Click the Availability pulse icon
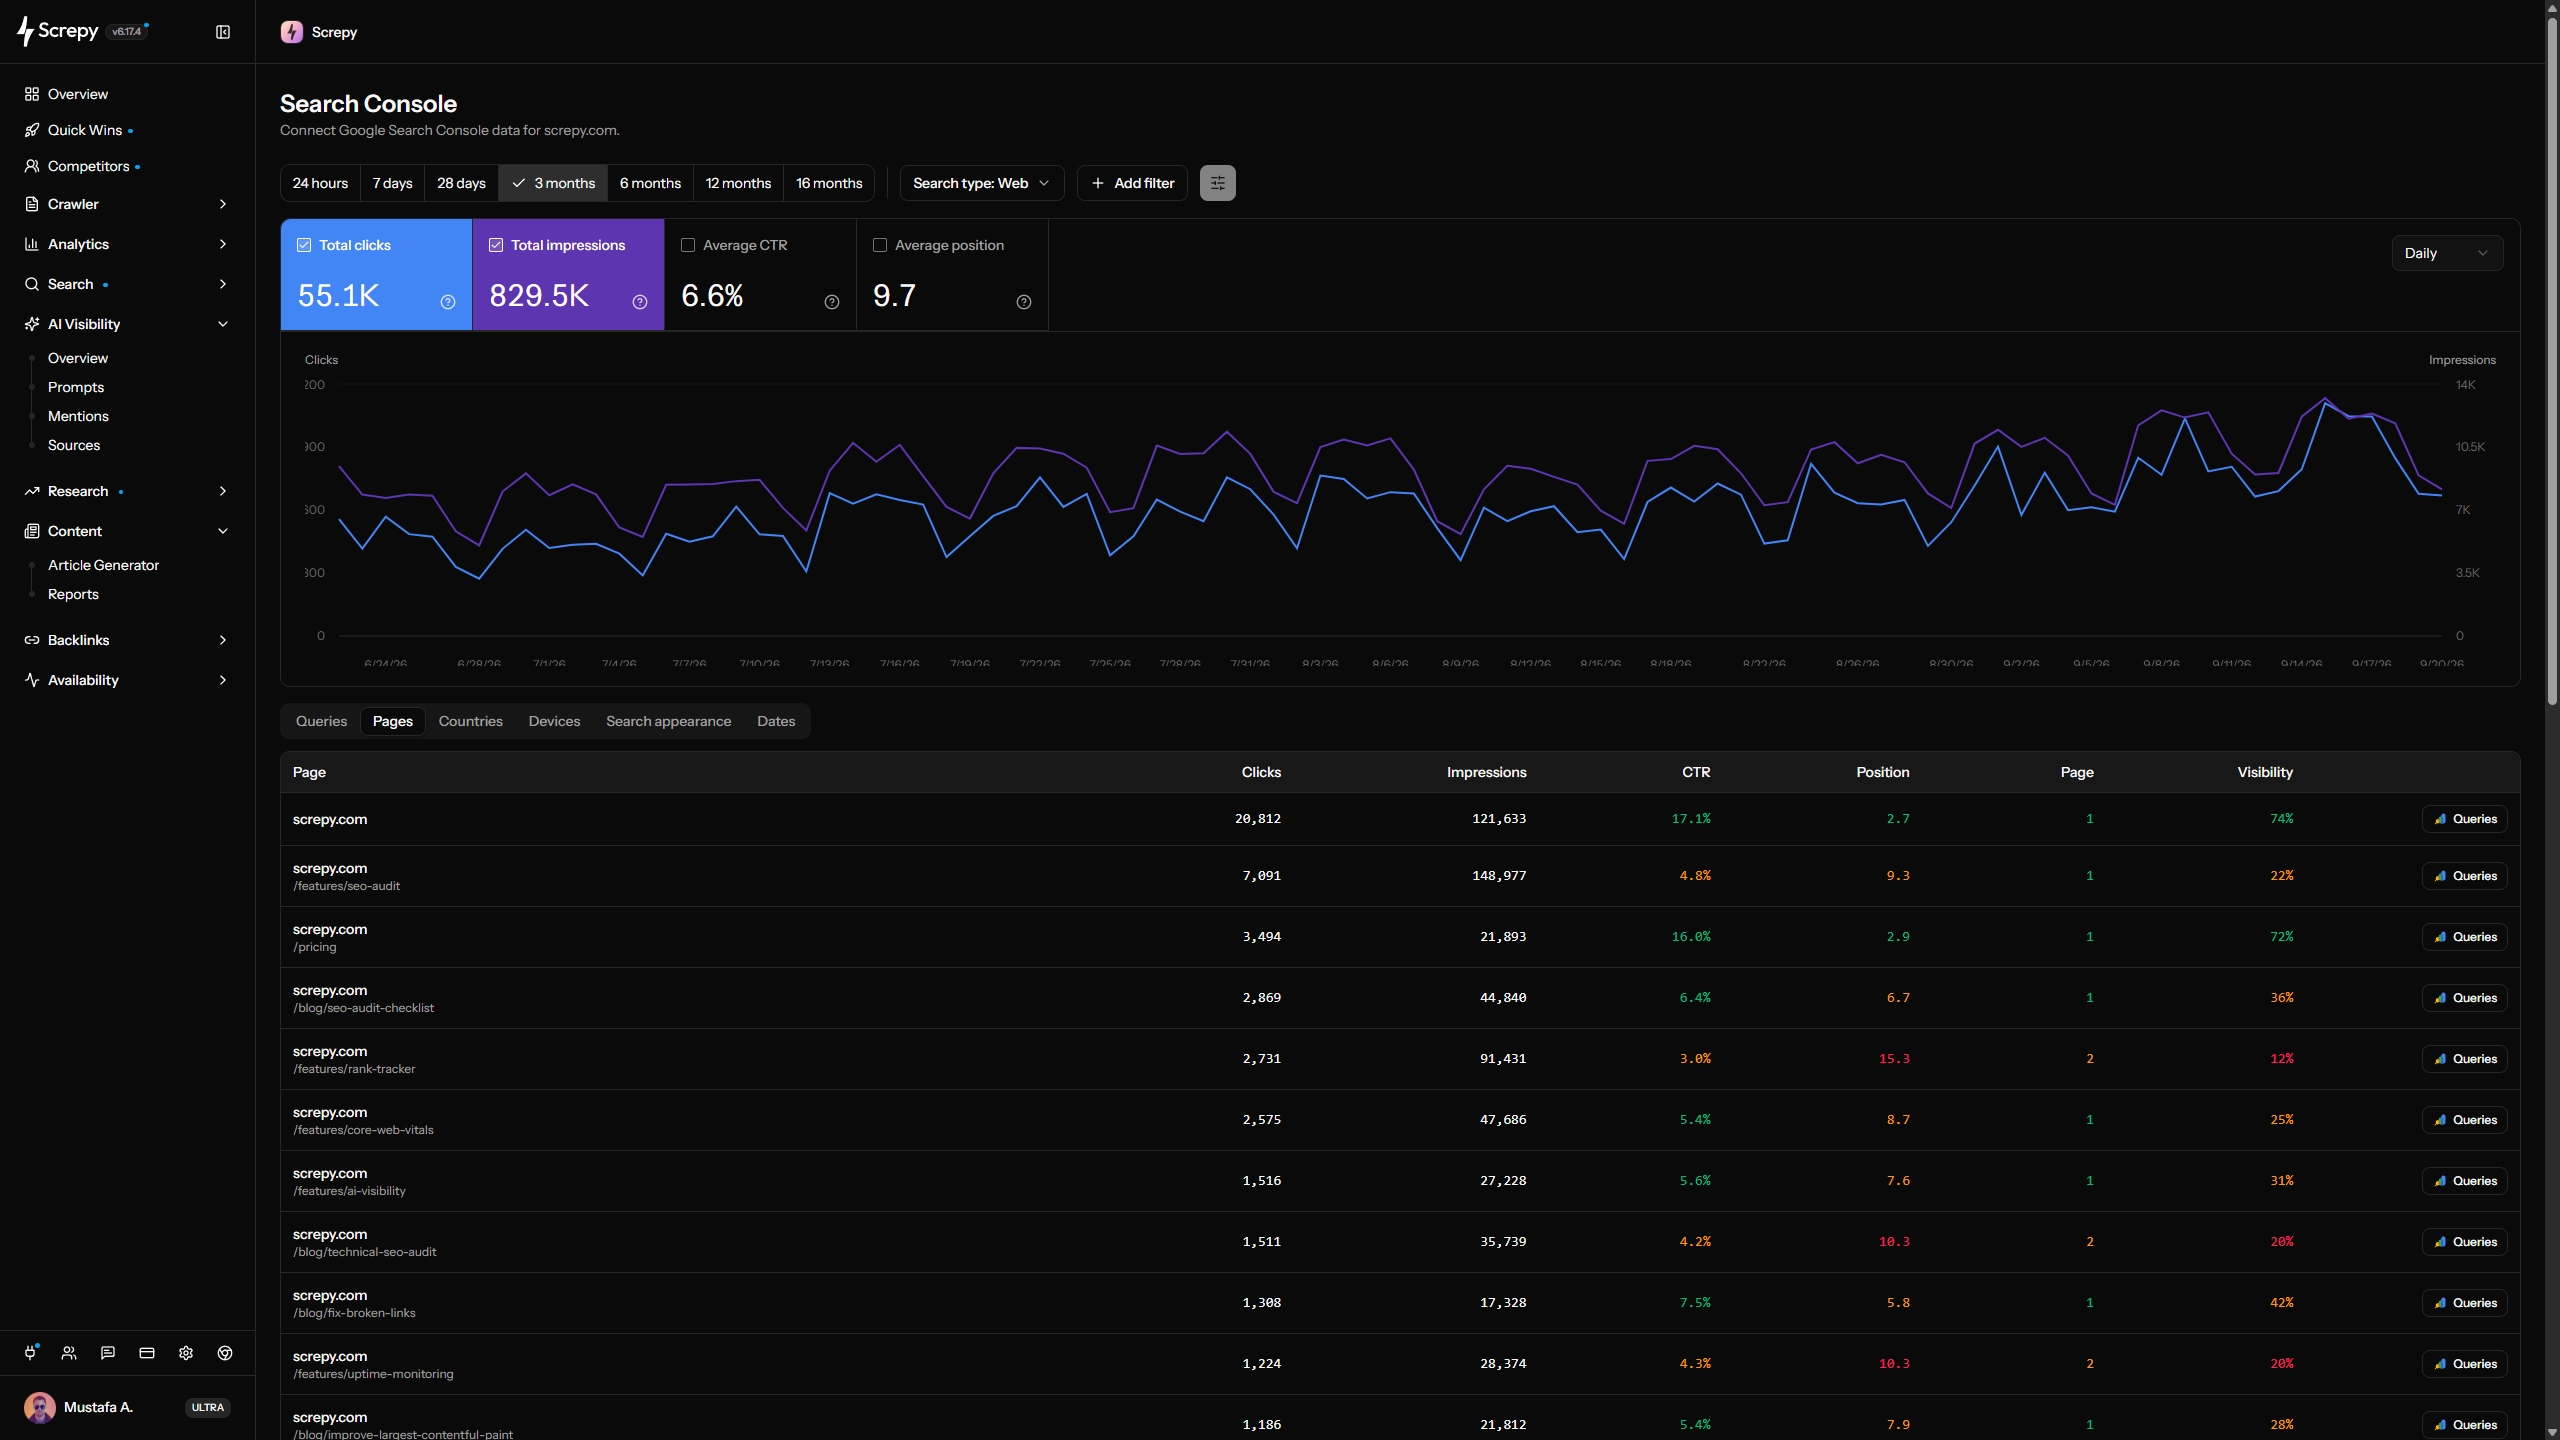The image size is (2560, 1440). coord(32,680)
